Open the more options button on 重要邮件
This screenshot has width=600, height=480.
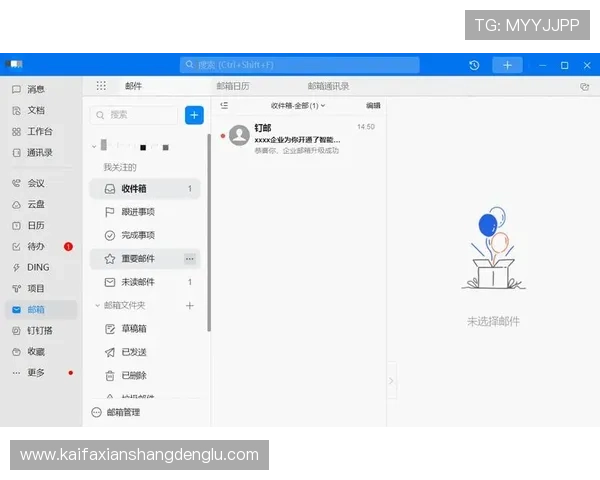(x=190, y=259)
